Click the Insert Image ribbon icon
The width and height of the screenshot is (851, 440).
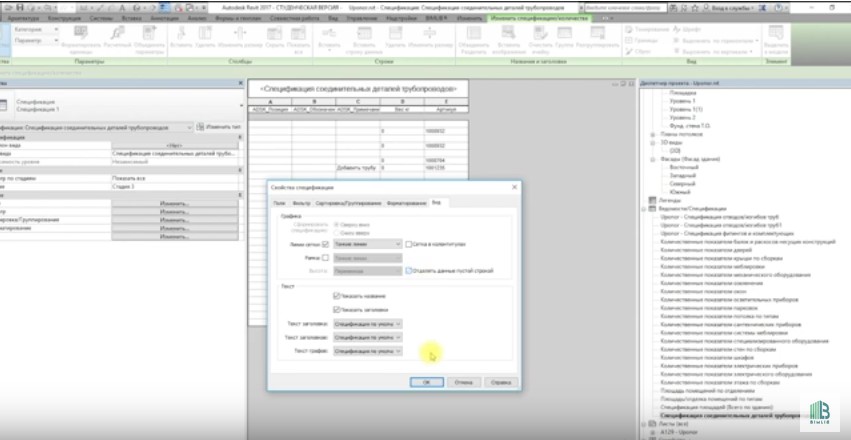pyautogui.click(x=509, y=34)
